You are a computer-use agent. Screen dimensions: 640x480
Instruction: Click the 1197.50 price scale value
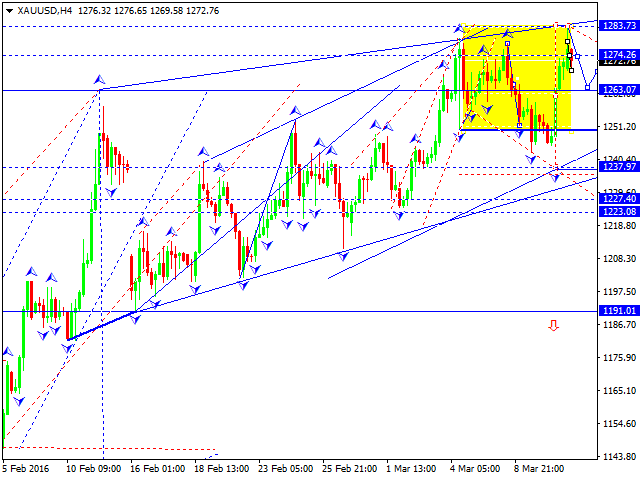(x=619, y=291)
